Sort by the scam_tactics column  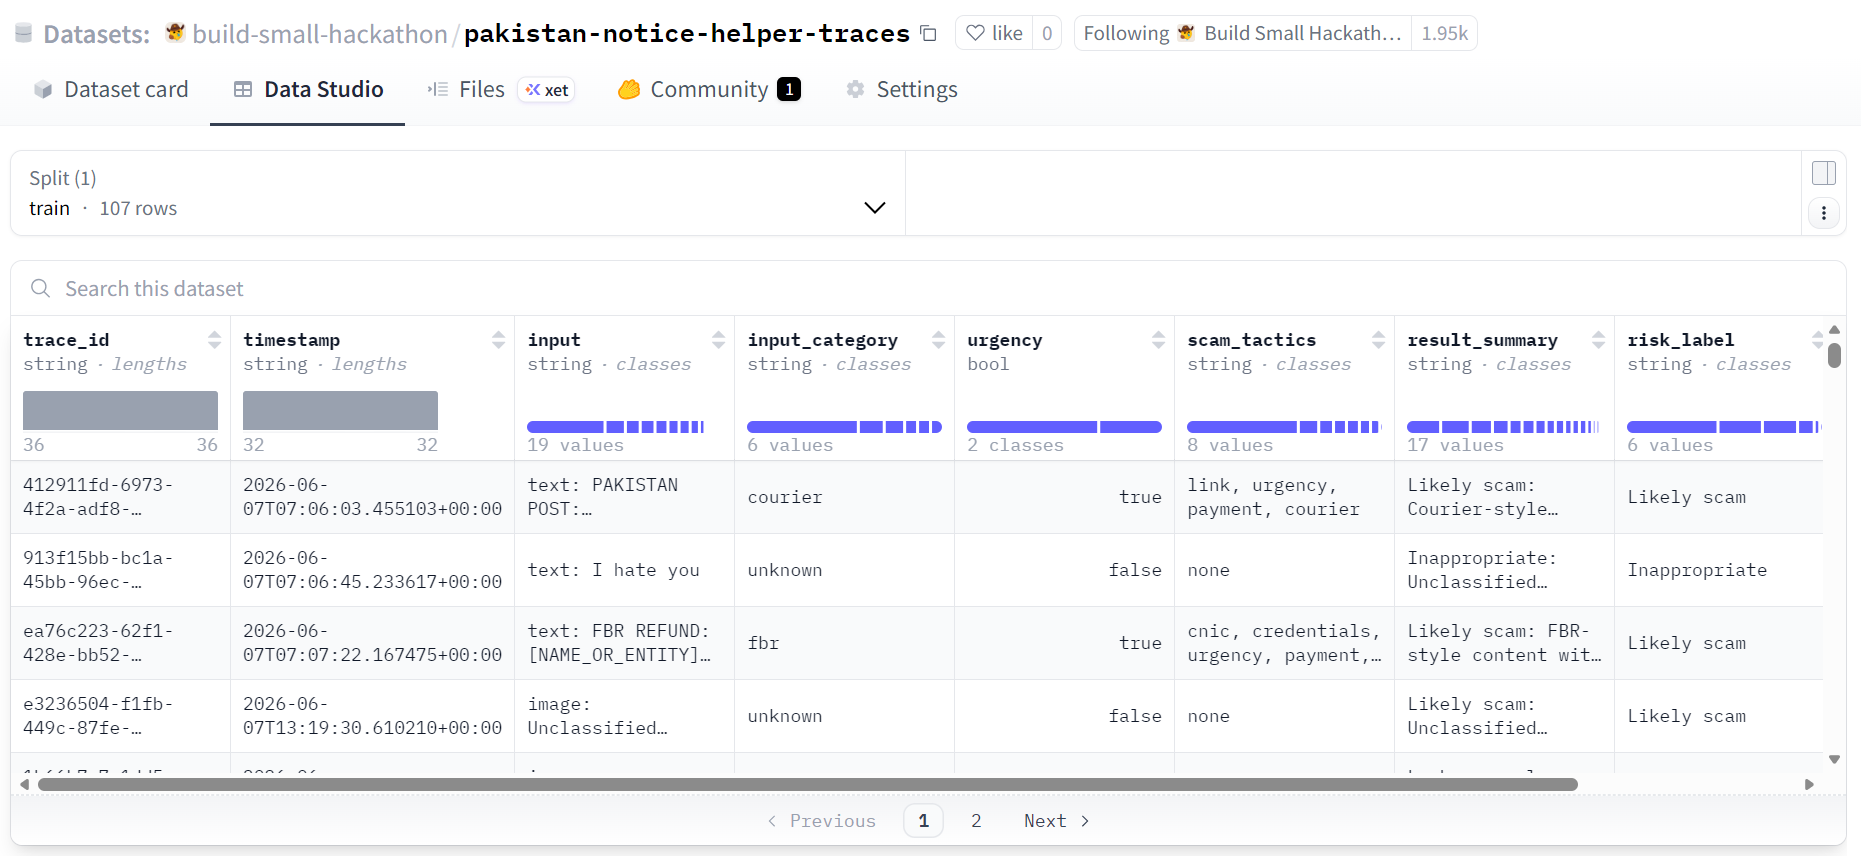(1378, 340)
